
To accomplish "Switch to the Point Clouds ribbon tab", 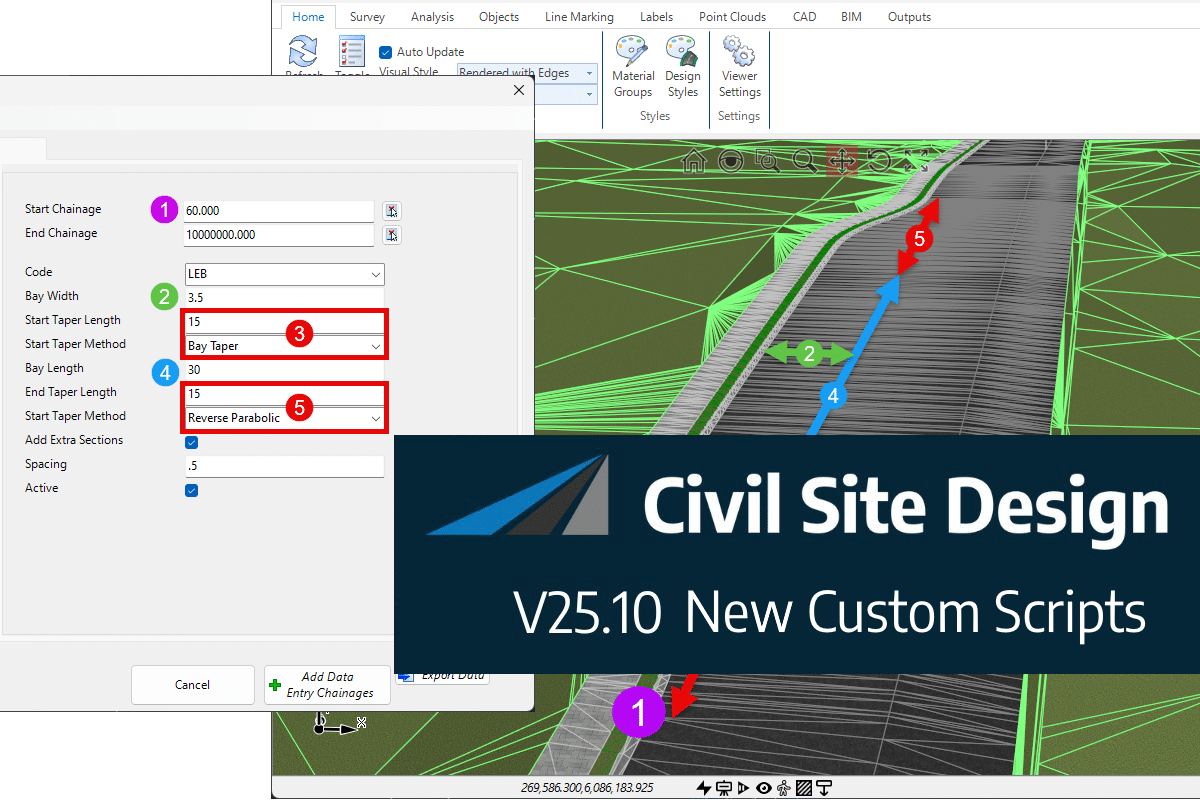I will pyautogui.click(x=732, y=17).
